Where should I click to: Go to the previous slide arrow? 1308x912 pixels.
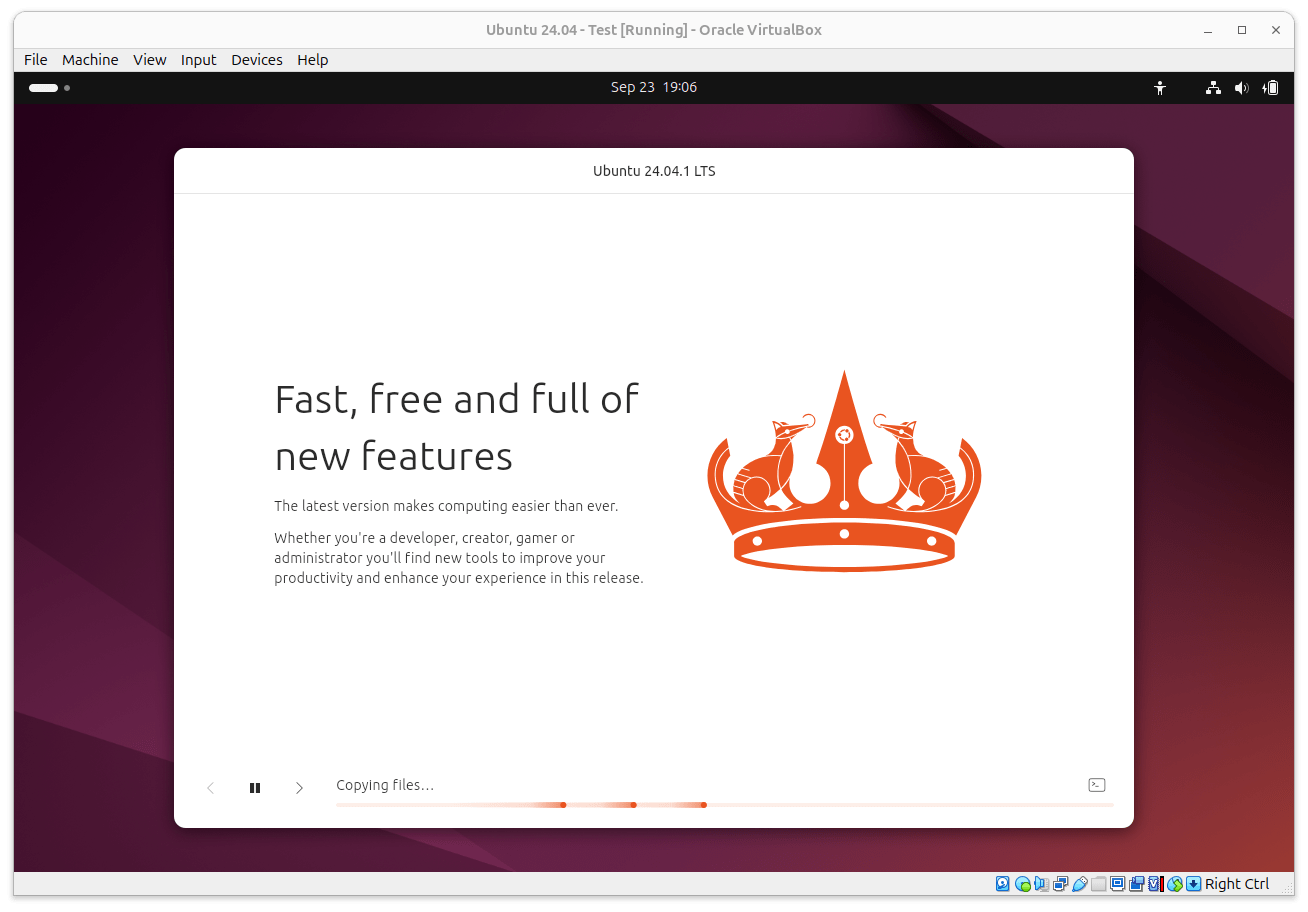coord(210,788)
